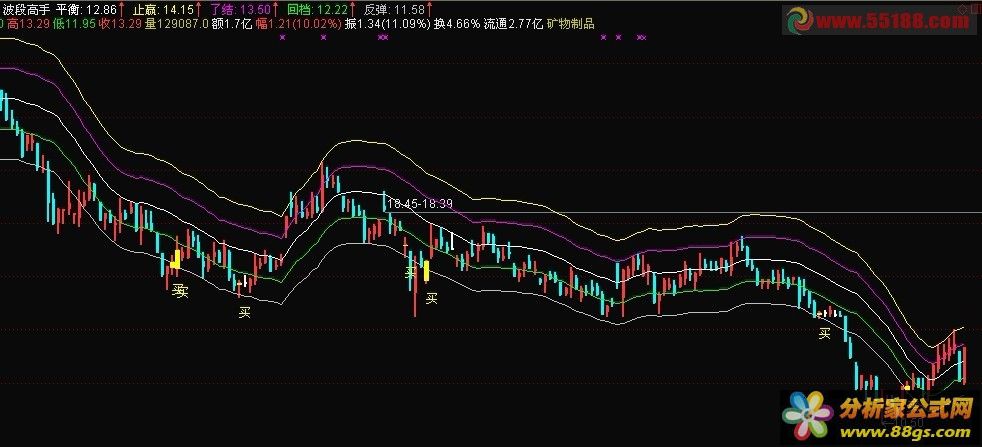Select the 量129087.0 volume figure

pyautogui.click(x=177, y=24)
